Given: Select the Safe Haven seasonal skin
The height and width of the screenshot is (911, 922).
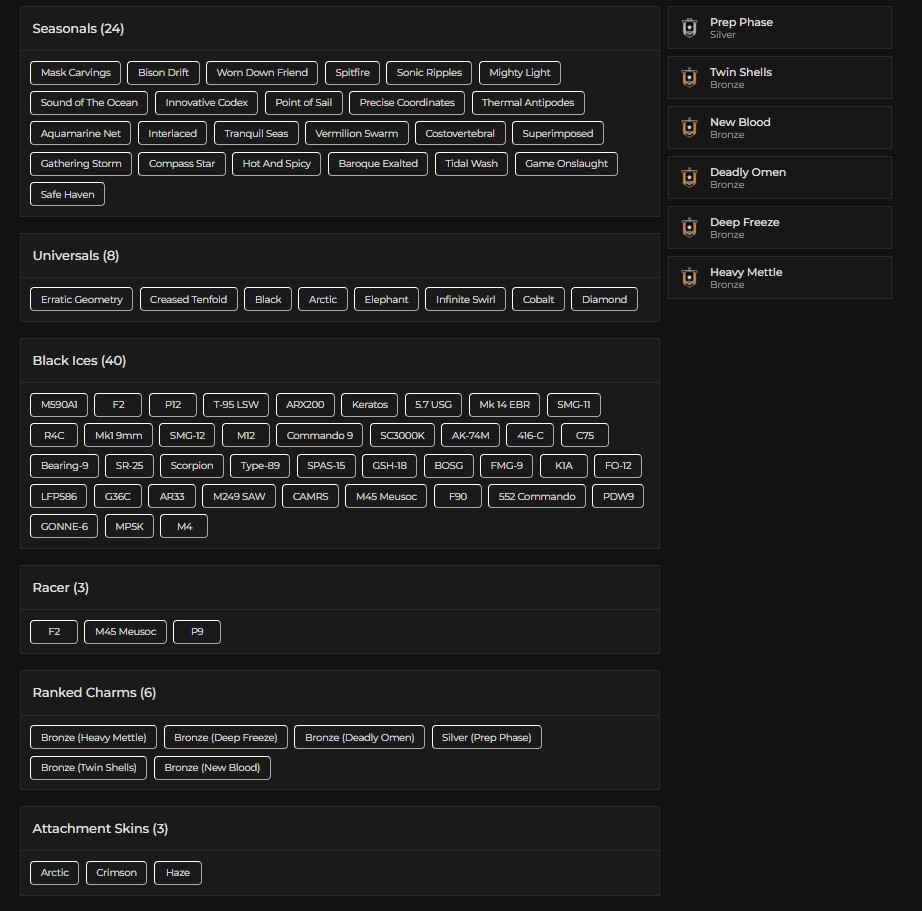Looking at the screenshot, I should 67,194.
